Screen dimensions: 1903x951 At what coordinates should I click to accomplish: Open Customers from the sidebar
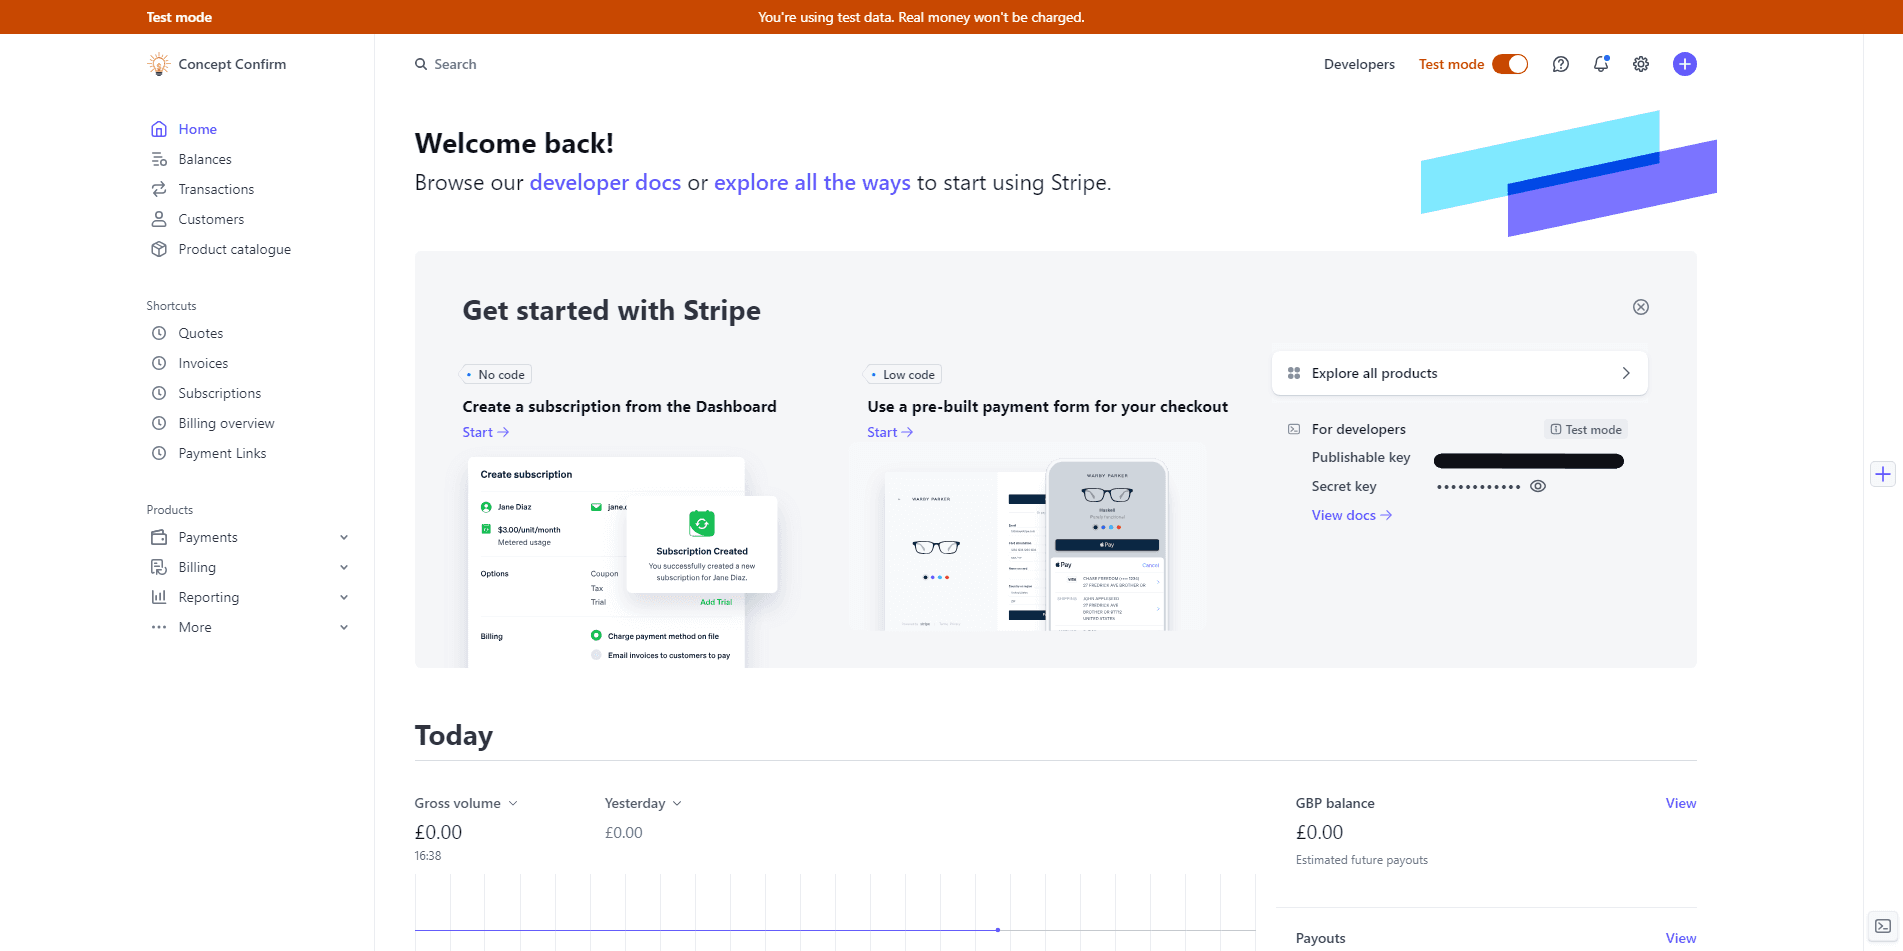click(x=211, y=219)
